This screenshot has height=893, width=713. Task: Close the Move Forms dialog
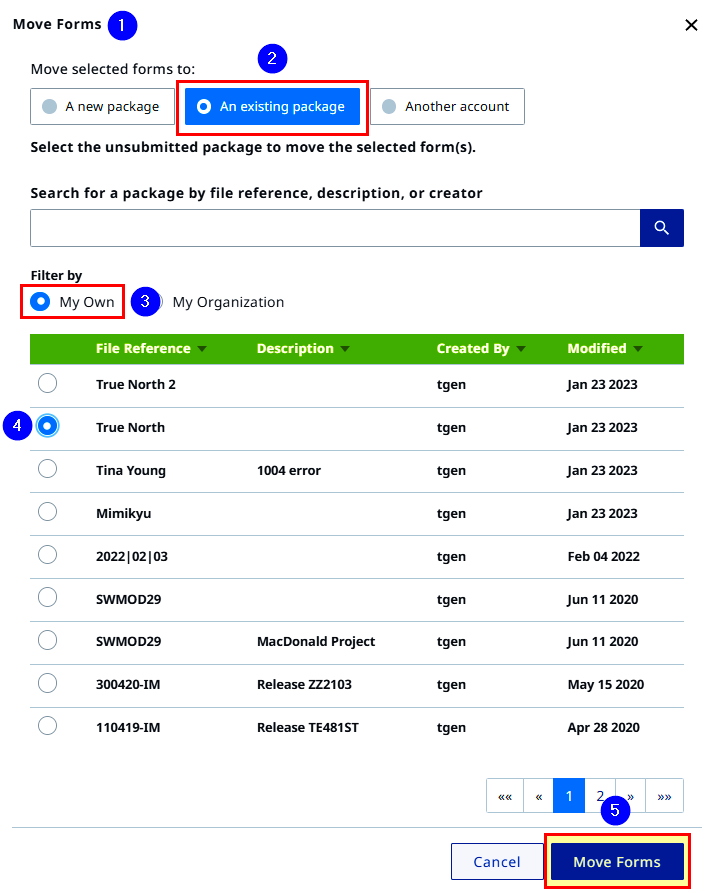coord(691,25)
